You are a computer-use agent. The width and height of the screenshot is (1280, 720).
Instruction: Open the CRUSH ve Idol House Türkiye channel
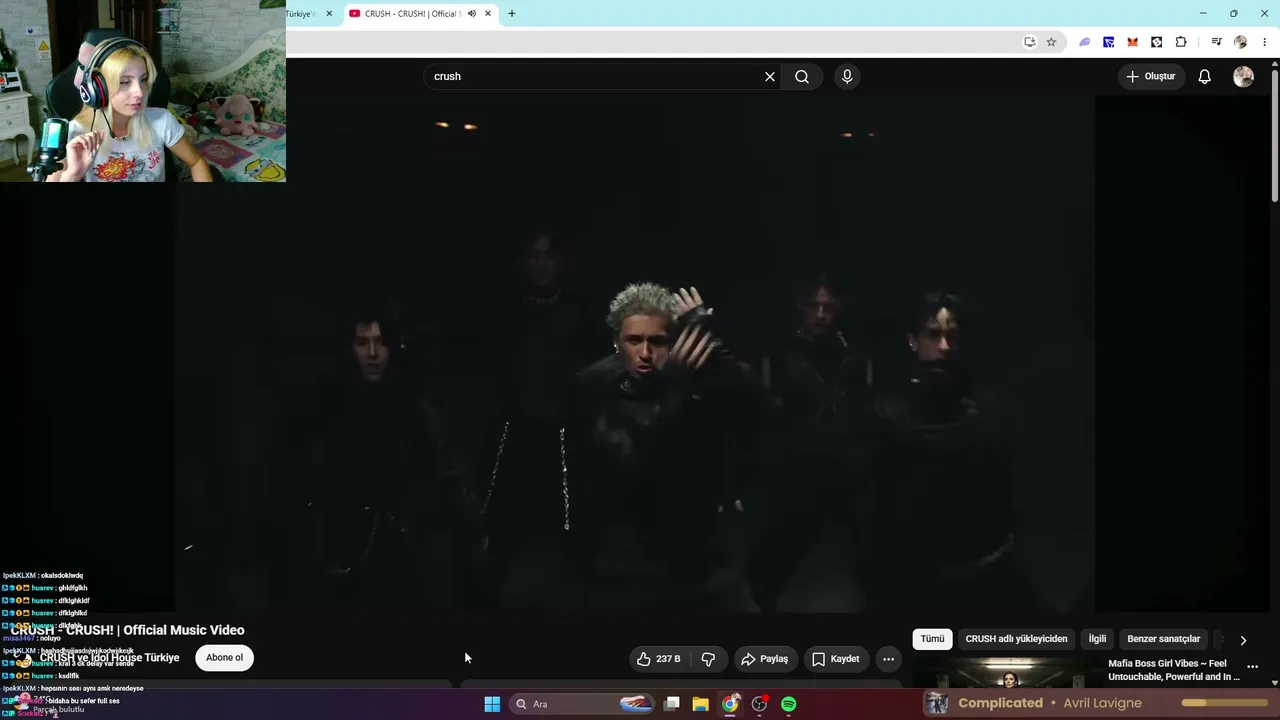109,658
